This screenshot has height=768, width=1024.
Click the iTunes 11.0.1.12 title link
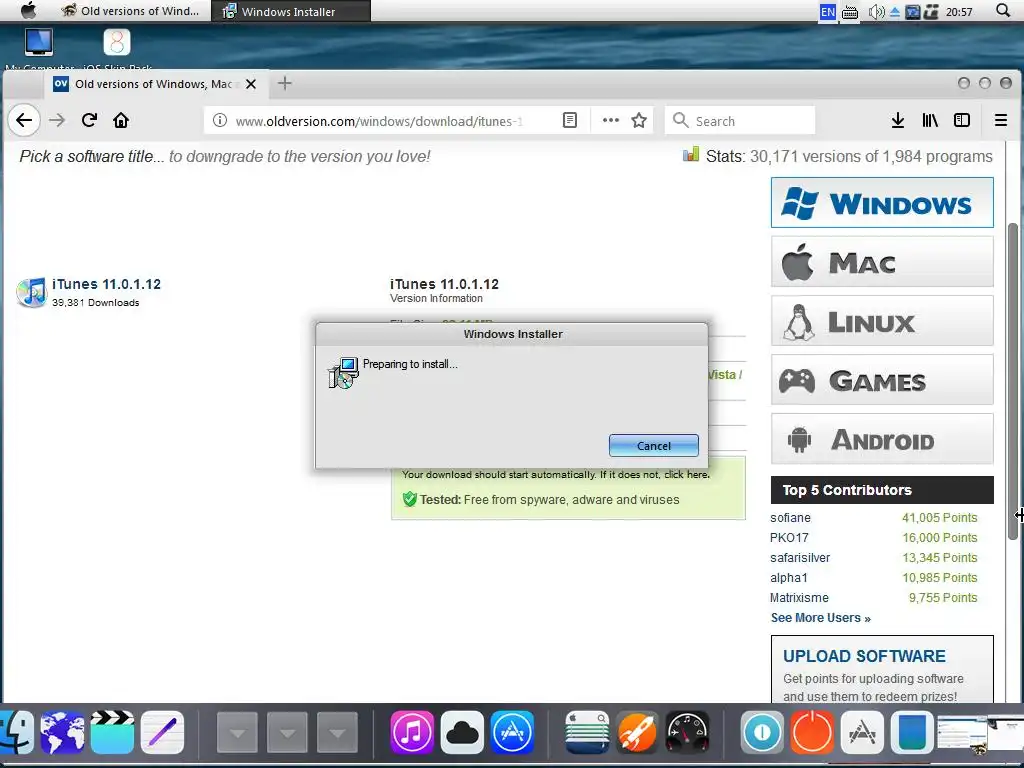click(106, 284)
